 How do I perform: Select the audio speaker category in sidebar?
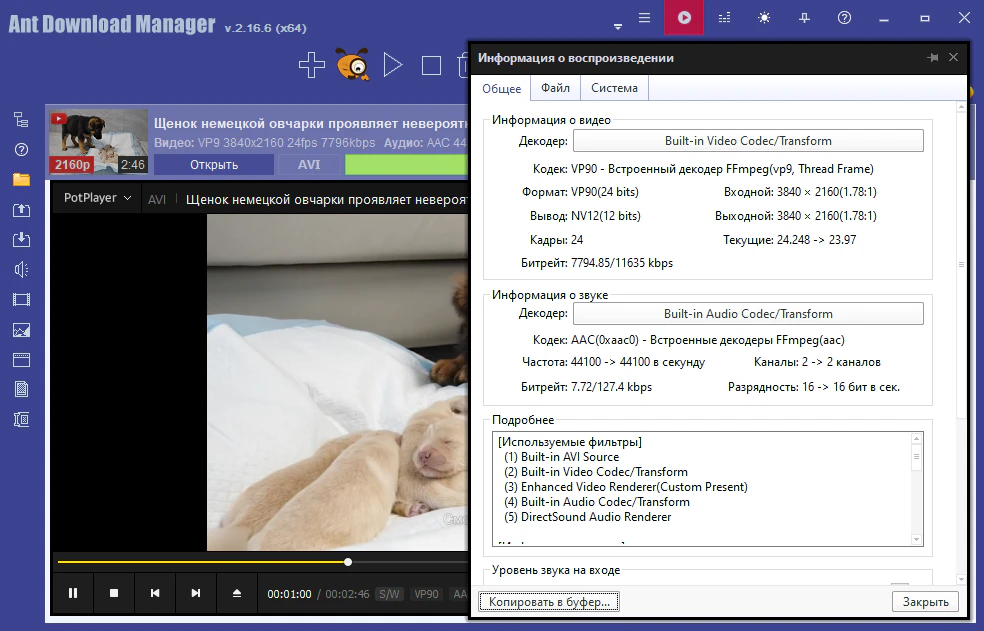(21, 270)
